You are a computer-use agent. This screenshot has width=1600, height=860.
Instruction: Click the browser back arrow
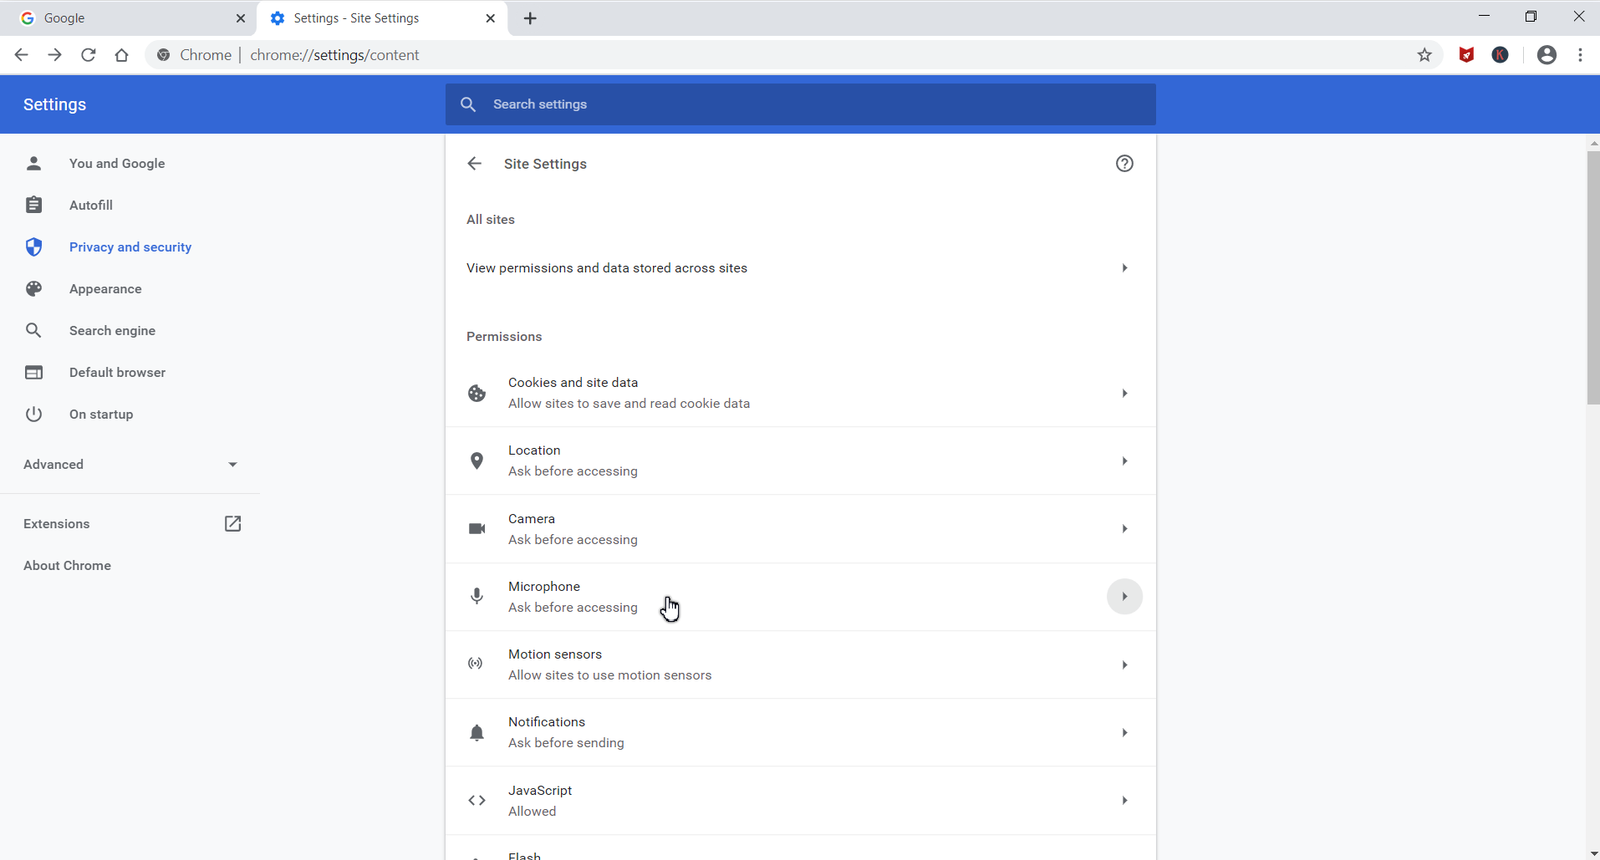(x=21, y=55)
